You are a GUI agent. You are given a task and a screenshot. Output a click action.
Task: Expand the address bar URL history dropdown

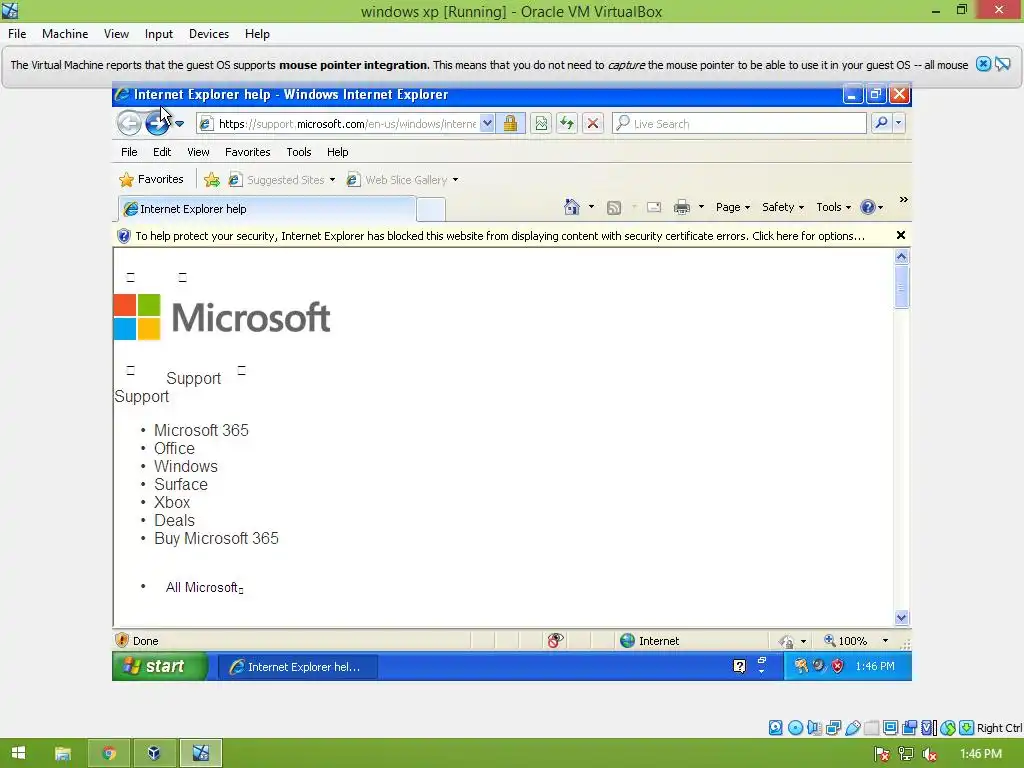(487, 123)
